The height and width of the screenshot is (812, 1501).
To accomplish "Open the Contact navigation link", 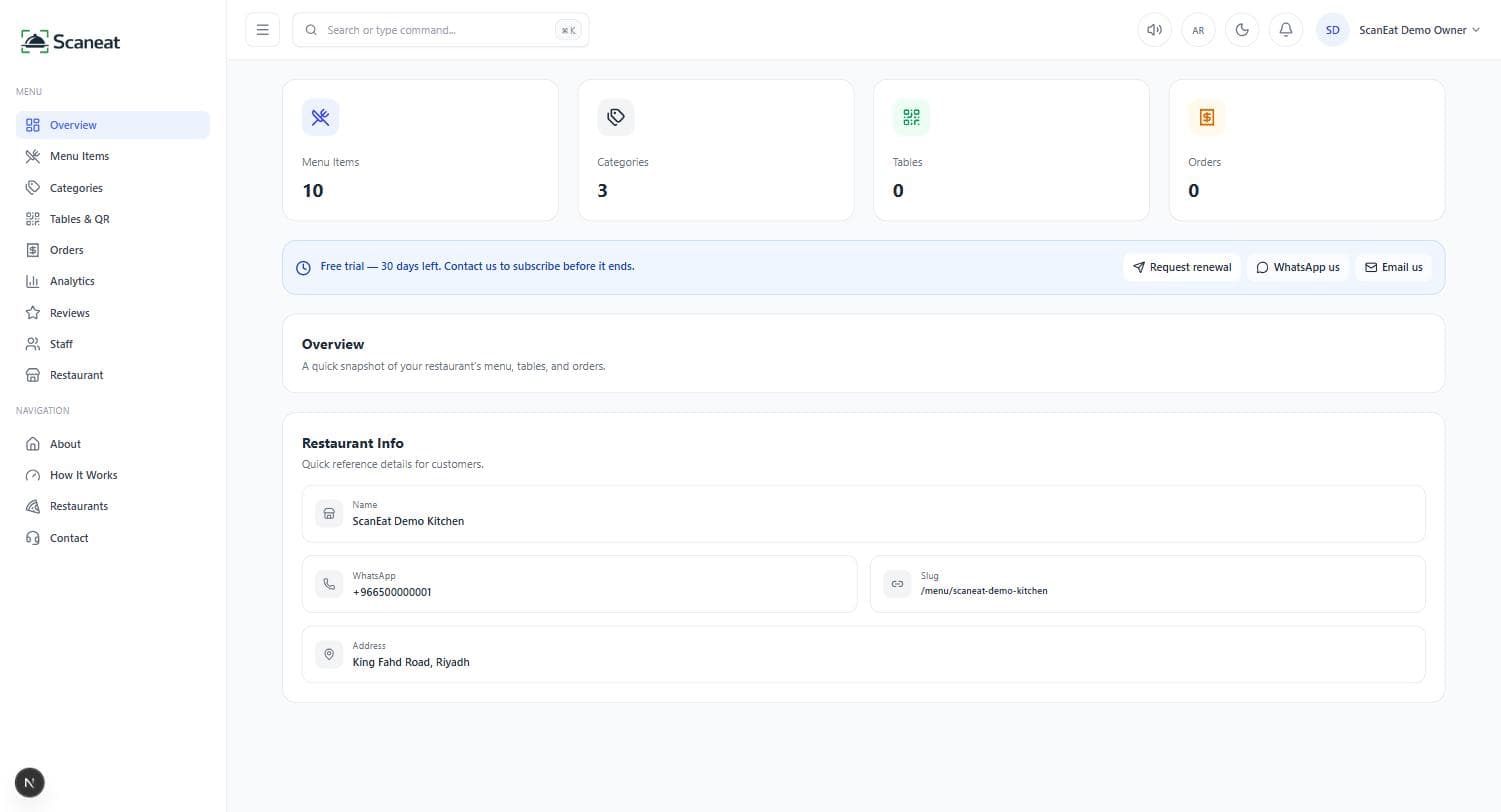I will (113, 538).
